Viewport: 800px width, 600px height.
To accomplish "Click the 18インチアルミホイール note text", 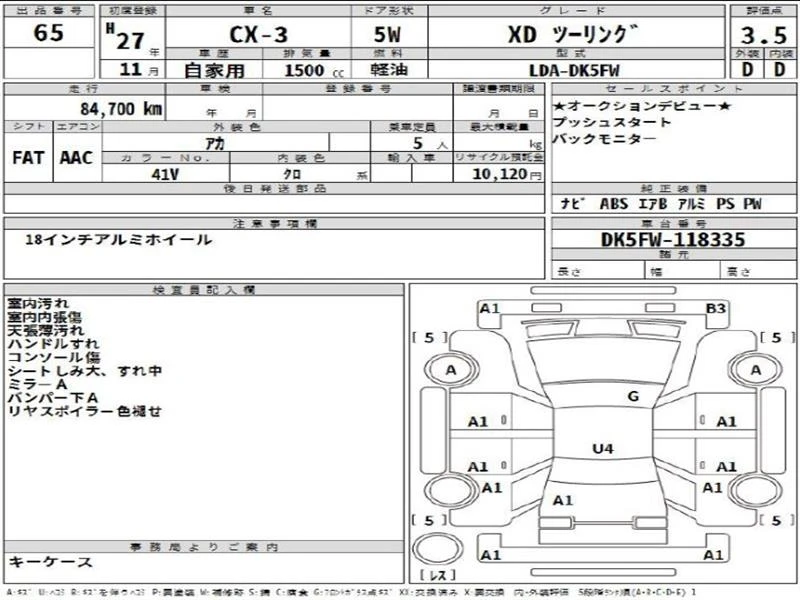I will pyautogui.click(x=118, y=240).
